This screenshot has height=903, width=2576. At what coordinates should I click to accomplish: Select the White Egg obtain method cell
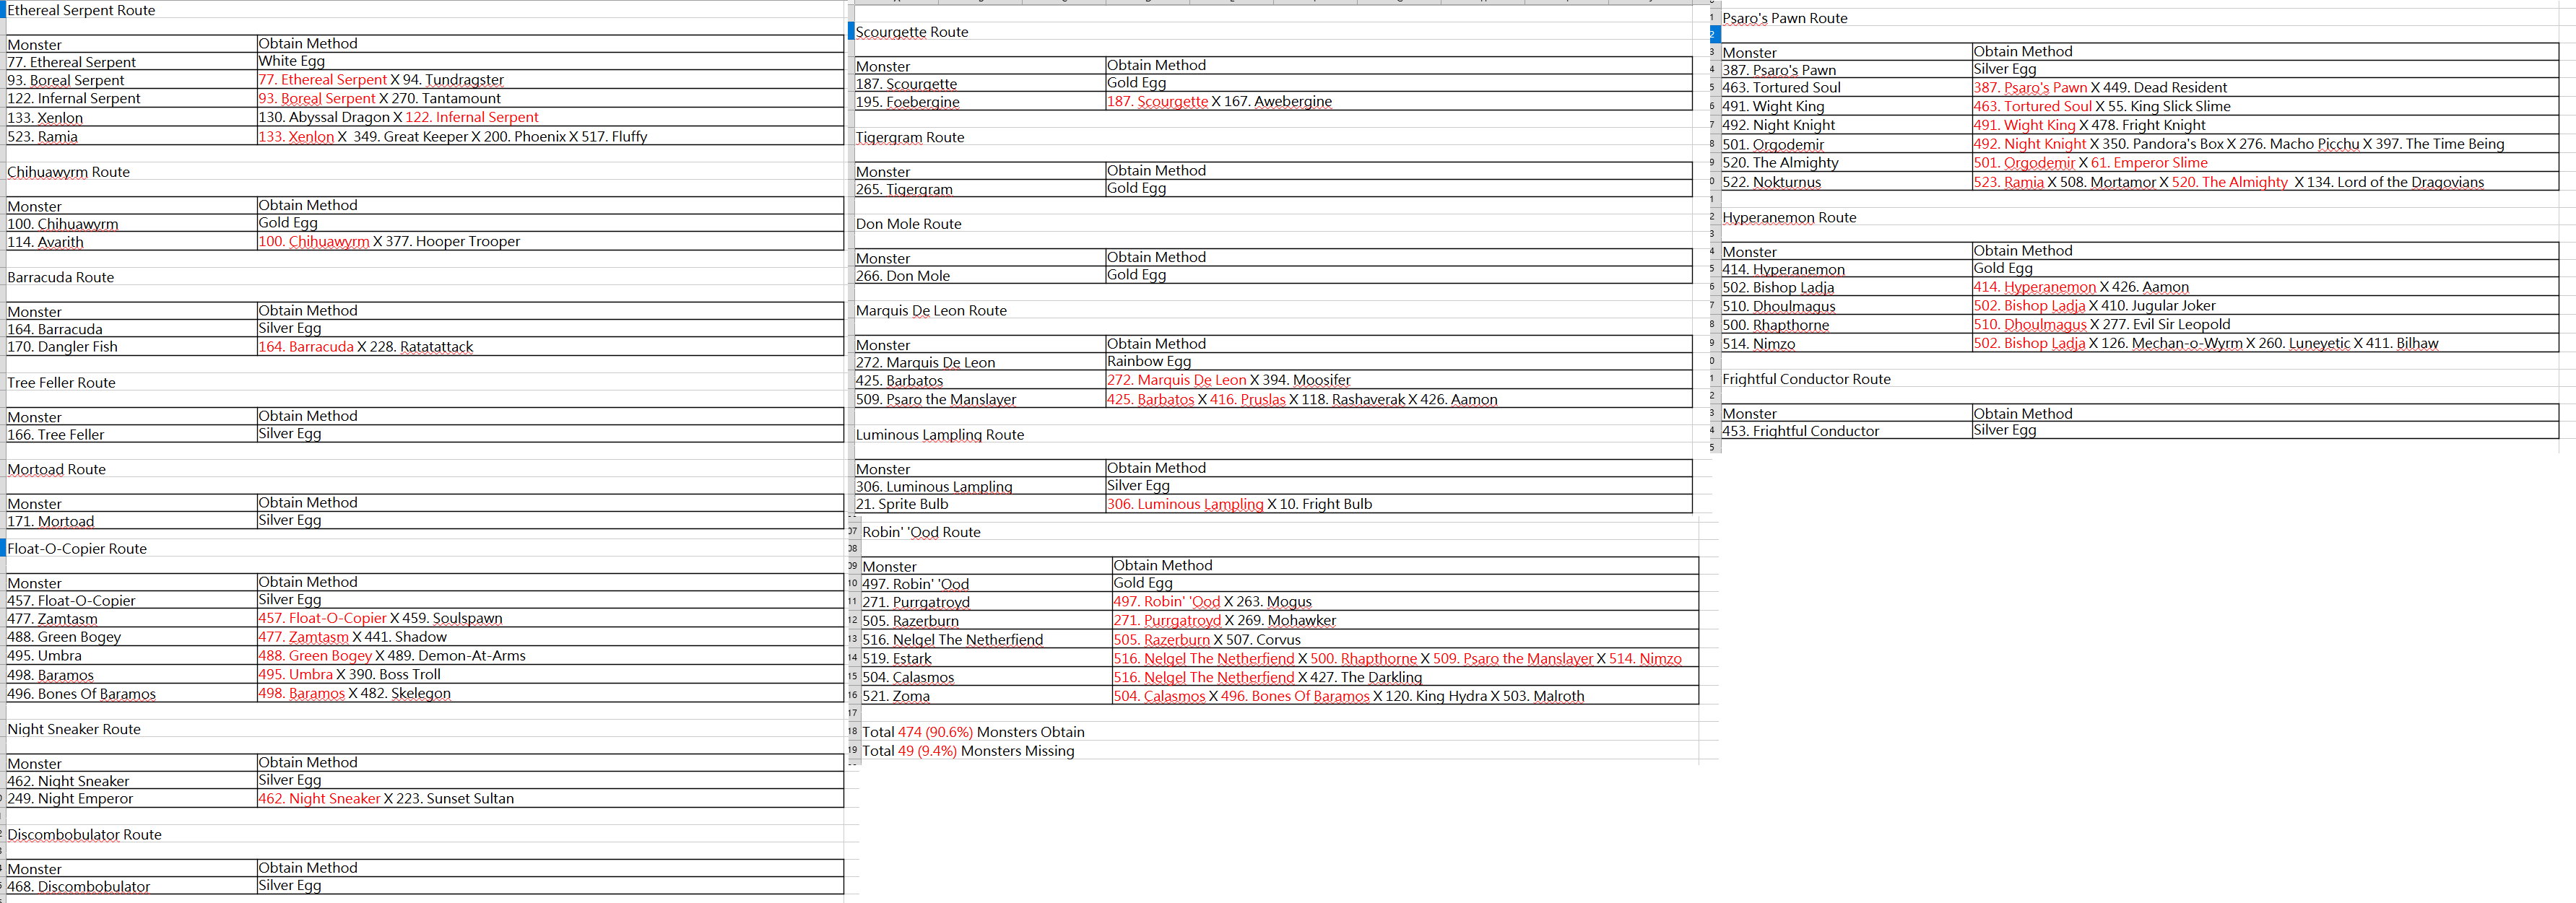tap(292, 61)
